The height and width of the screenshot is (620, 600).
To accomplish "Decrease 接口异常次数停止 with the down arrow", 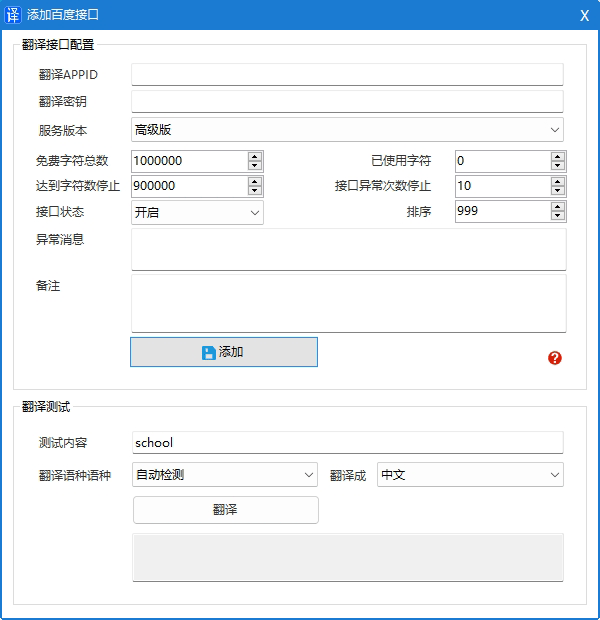I will pos(558,191).
